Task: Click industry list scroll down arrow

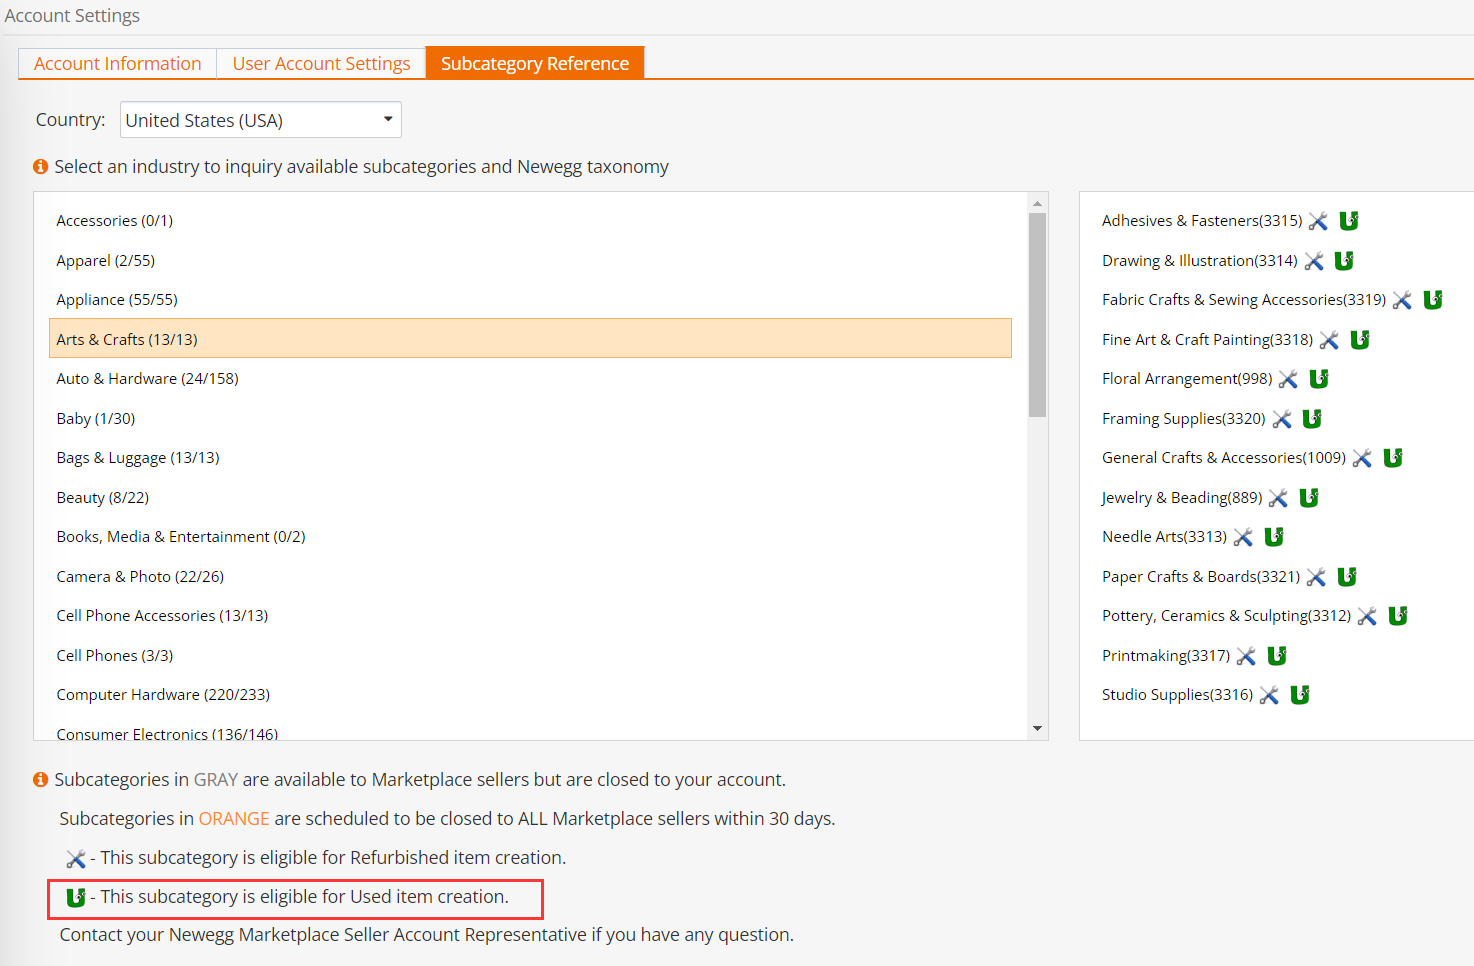Action: point(1037,728)
